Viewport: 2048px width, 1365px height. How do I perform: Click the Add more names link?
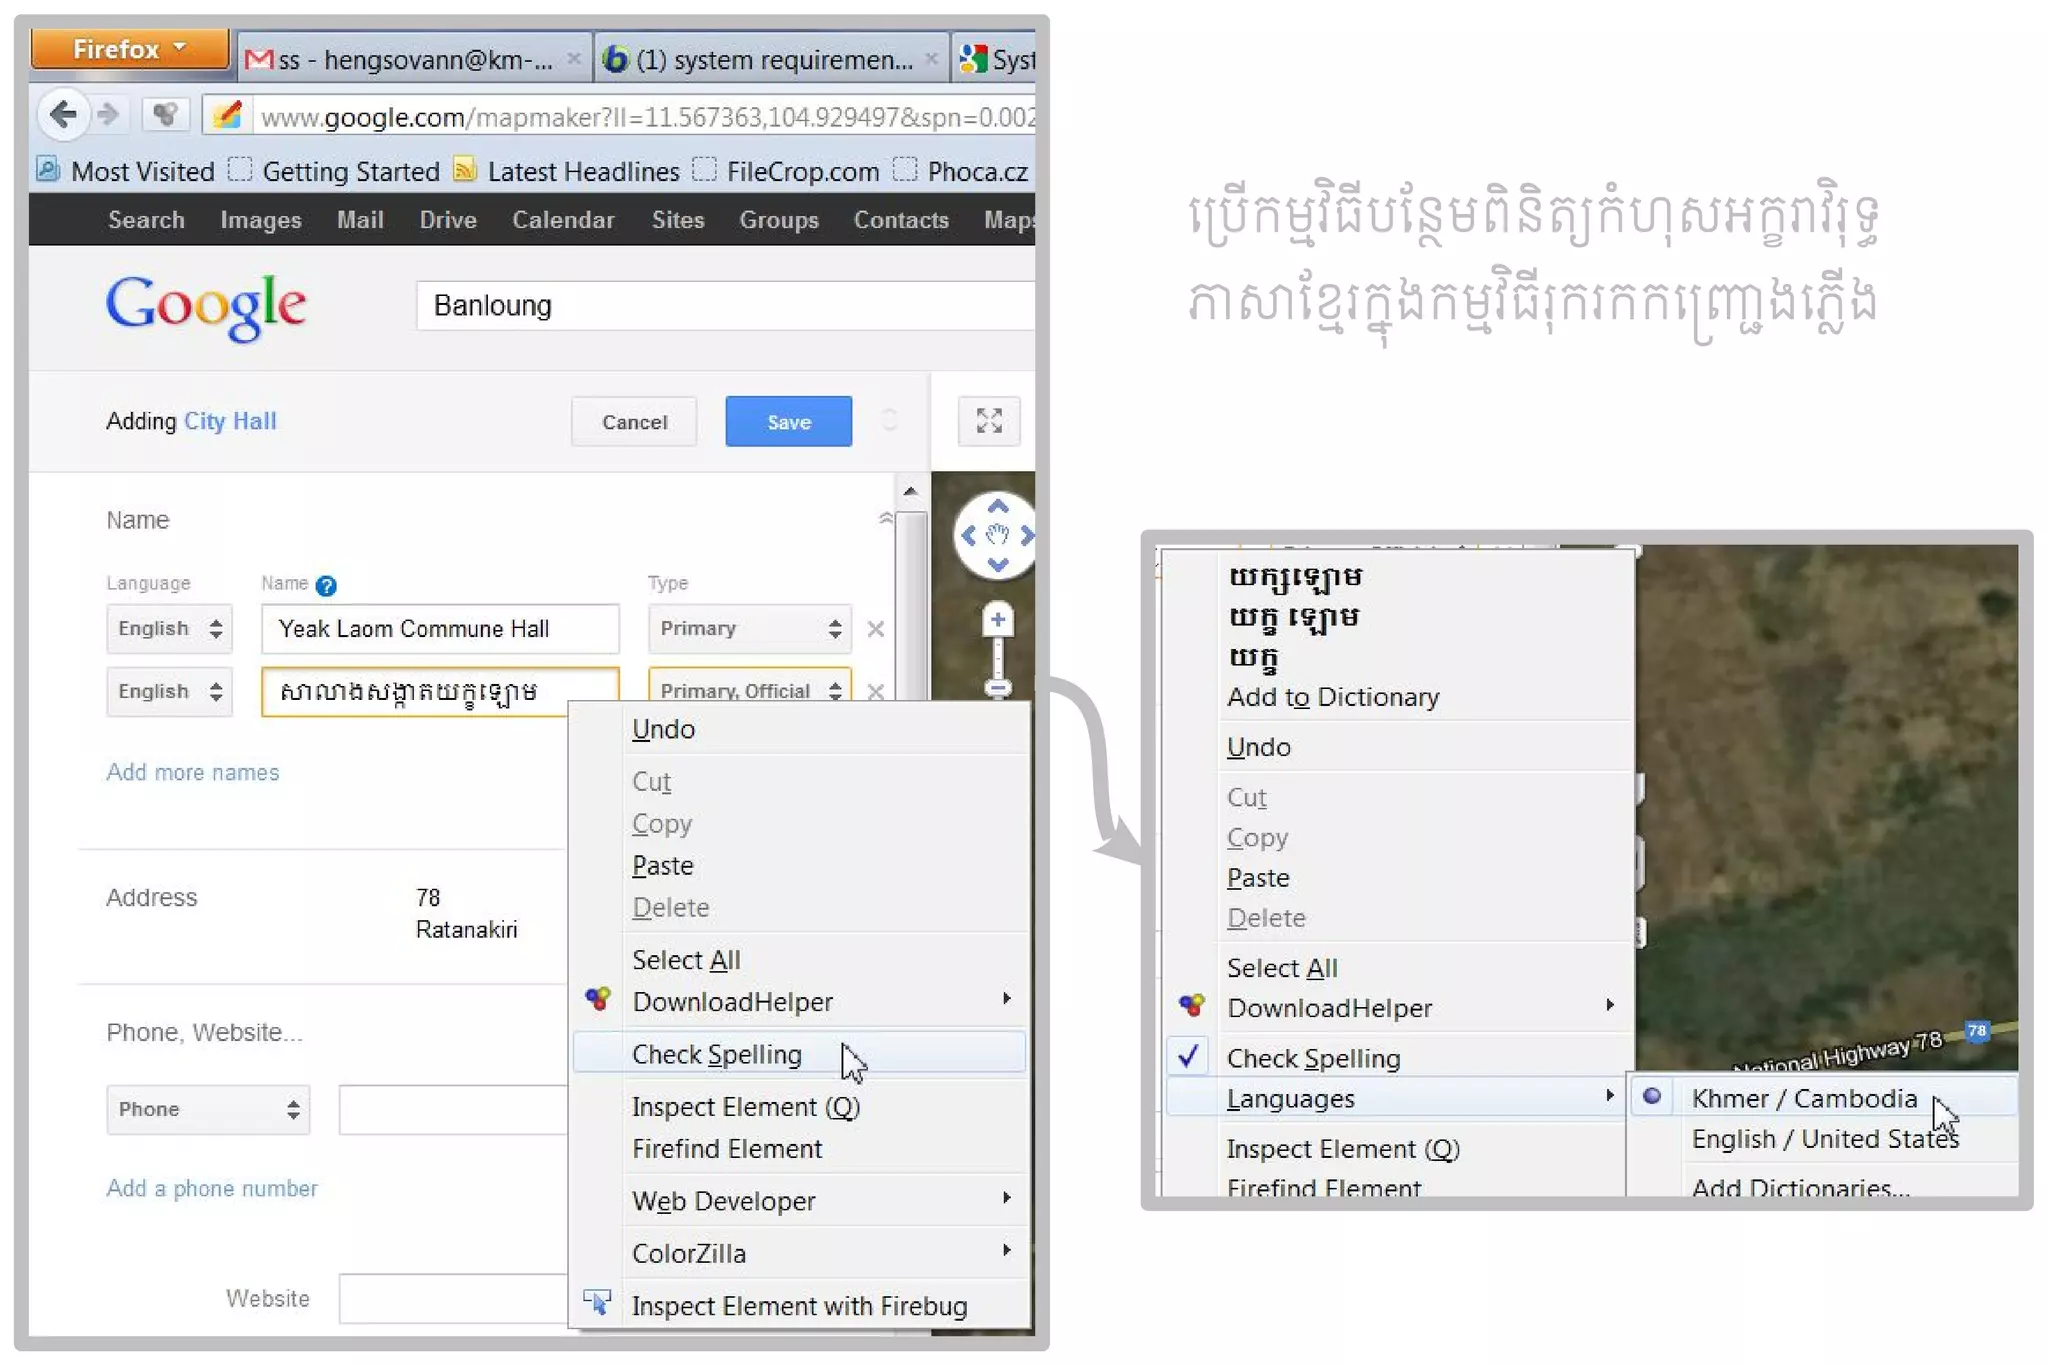[x=193, y=772]
